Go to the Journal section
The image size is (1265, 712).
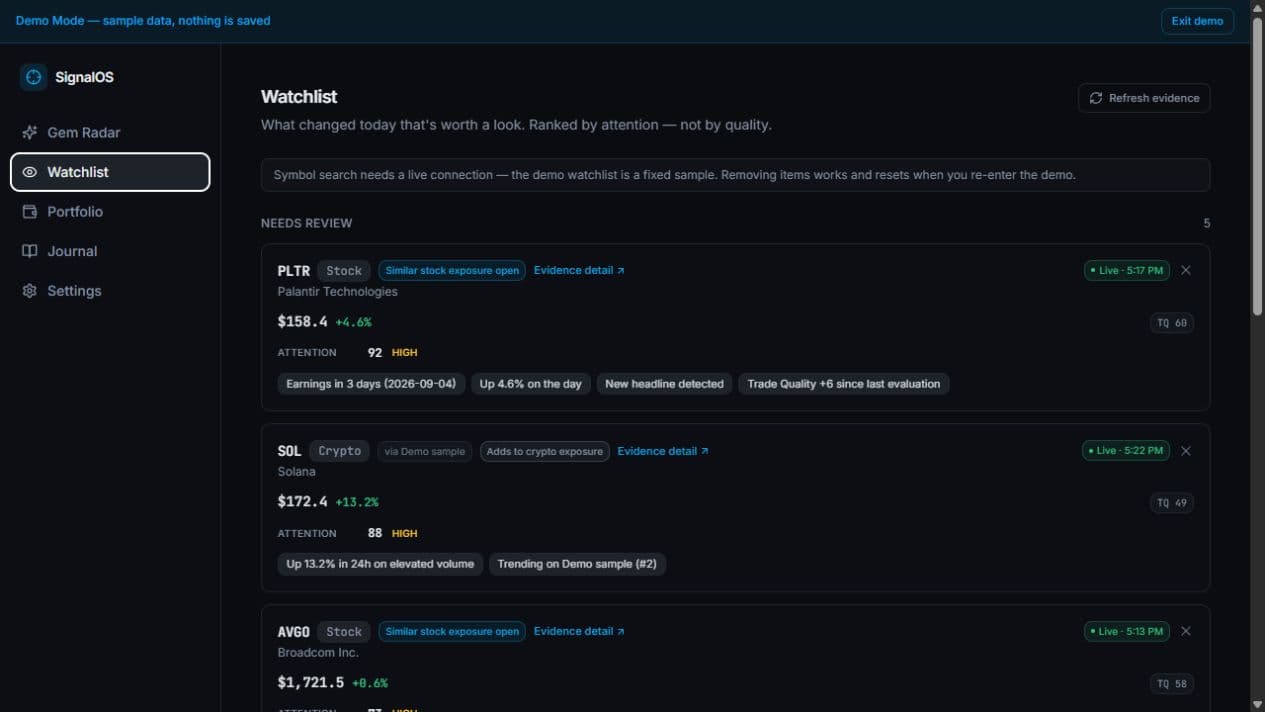[110, 251]
